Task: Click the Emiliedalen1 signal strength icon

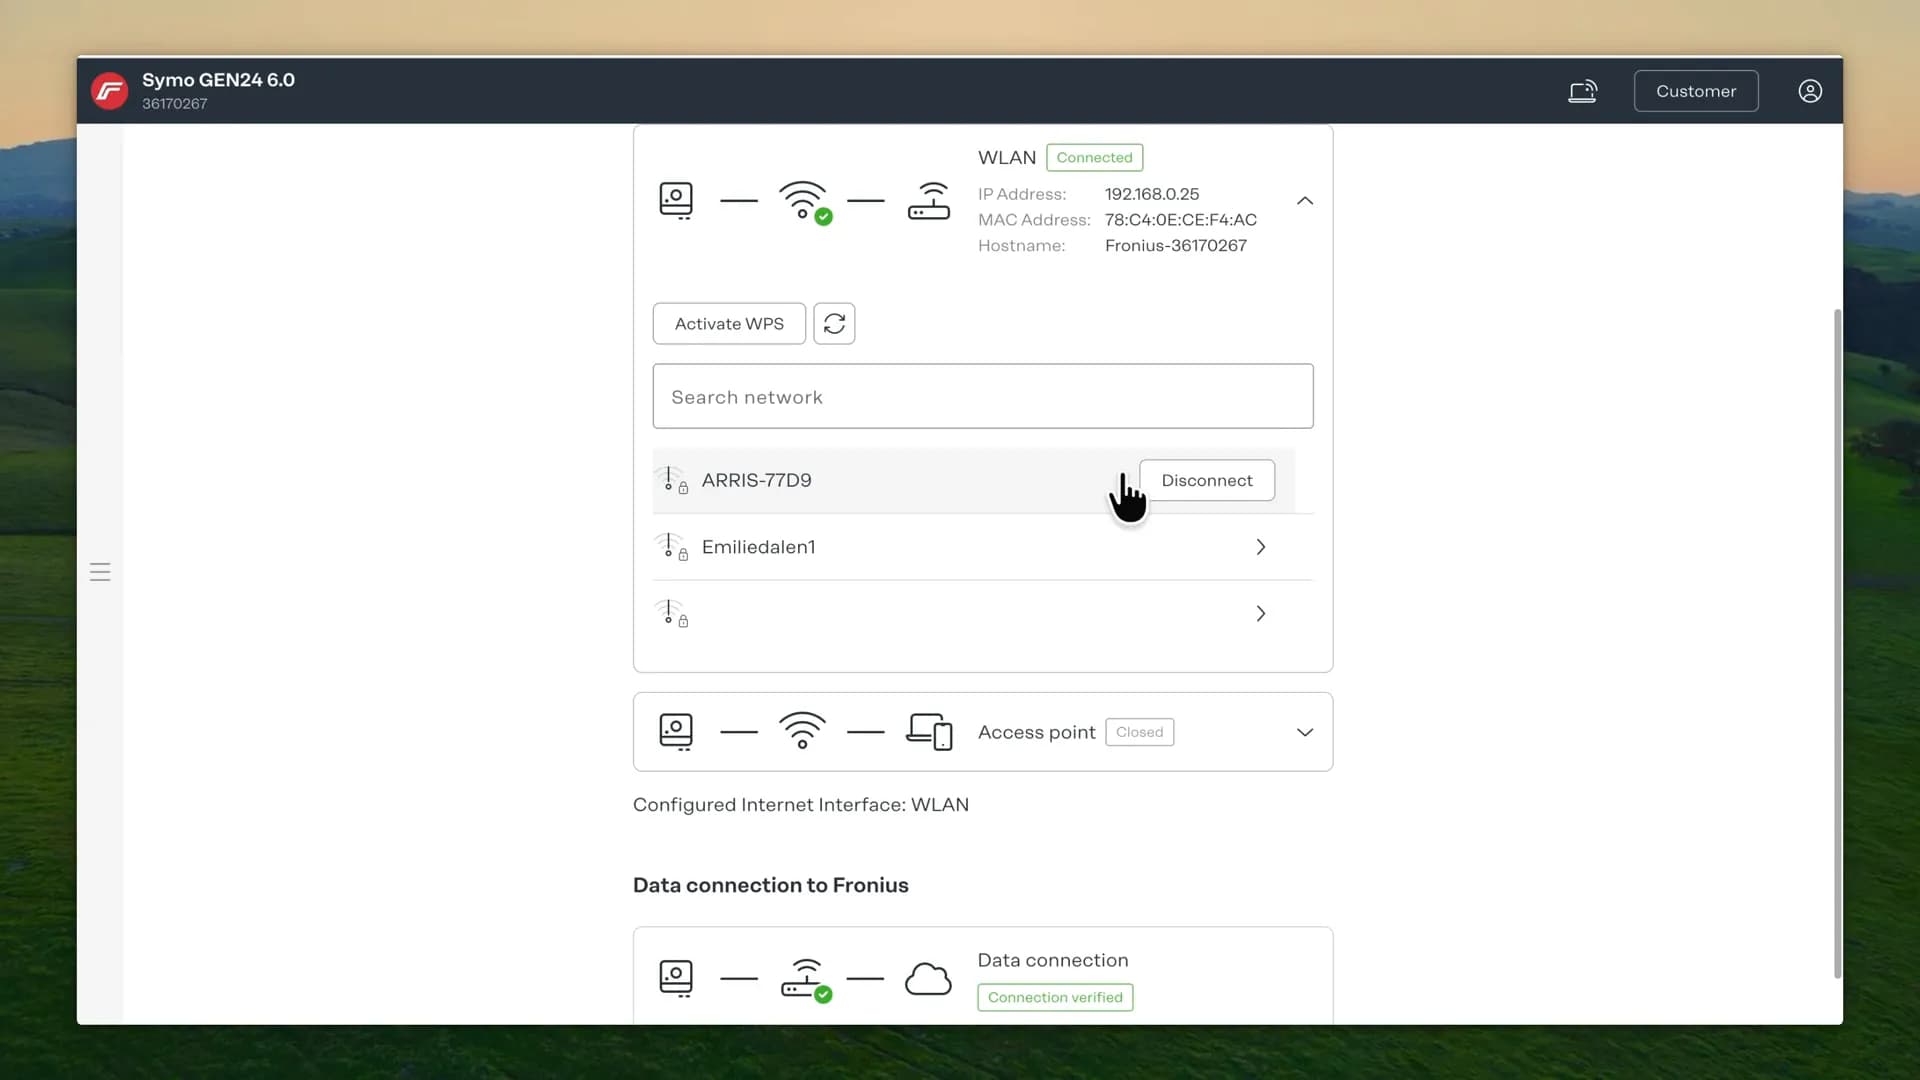Action: [671, 547]
